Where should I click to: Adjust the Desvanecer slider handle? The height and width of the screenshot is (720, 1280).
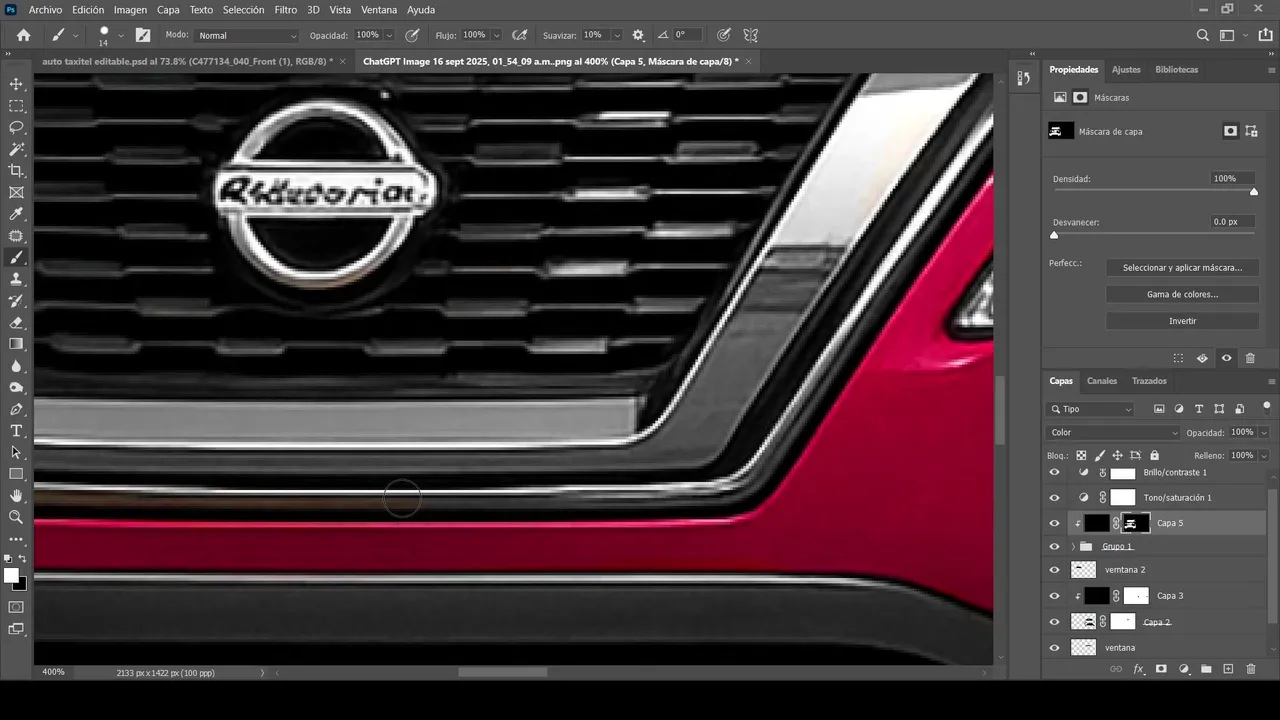point(1054,235)
